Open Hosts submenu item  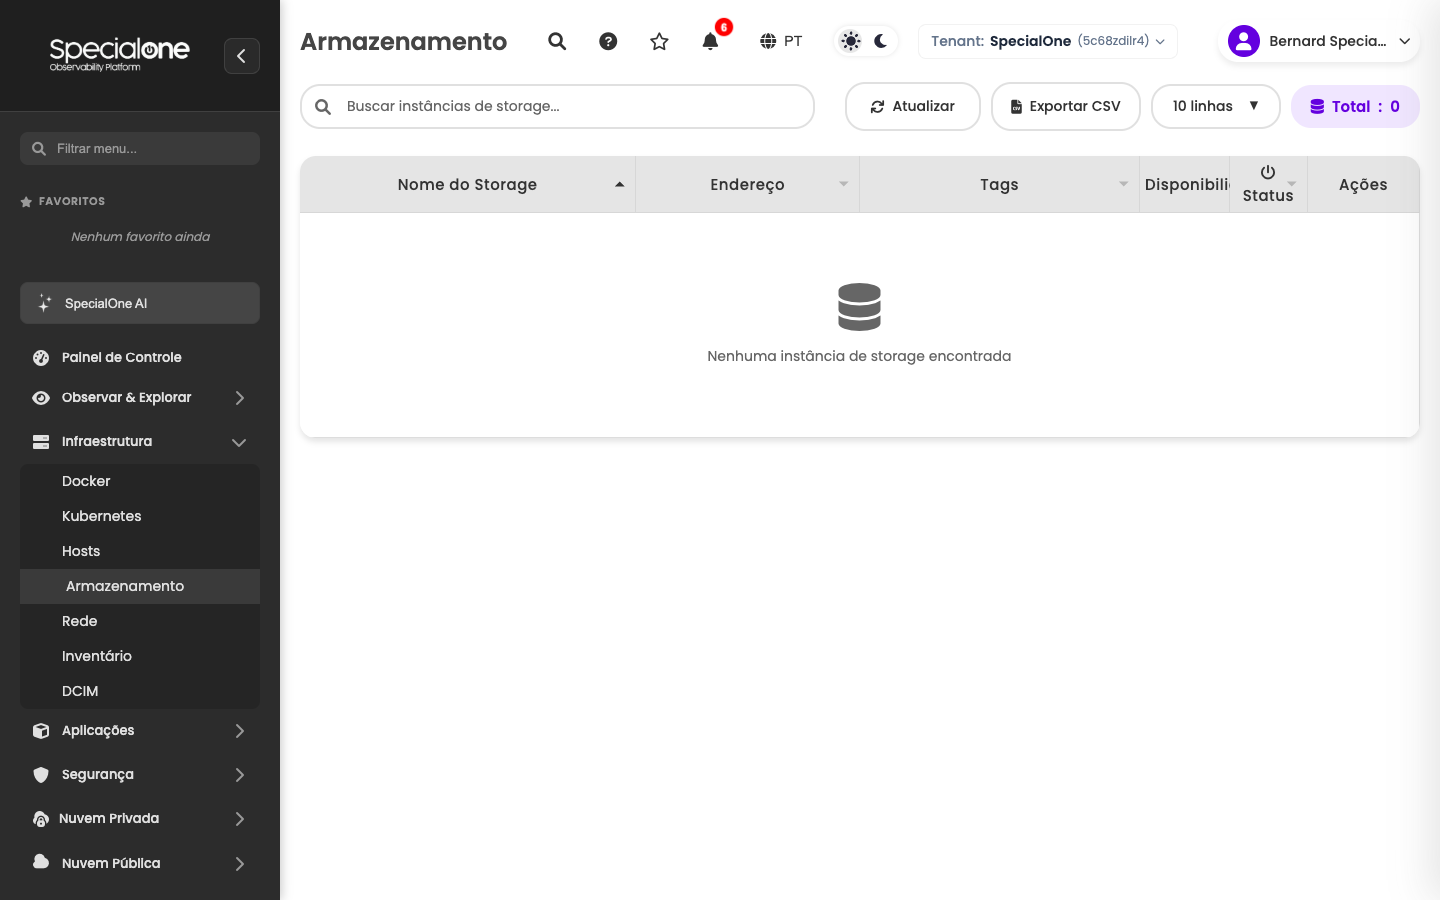pos(140,551)
